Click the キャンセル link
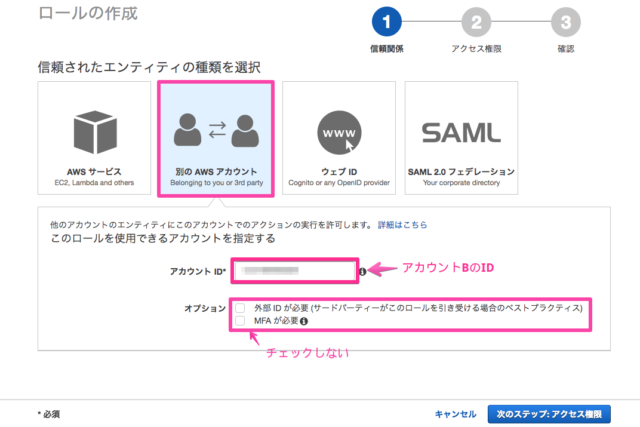640x427 pixels. pyautogui.click(x=456, y=414)
